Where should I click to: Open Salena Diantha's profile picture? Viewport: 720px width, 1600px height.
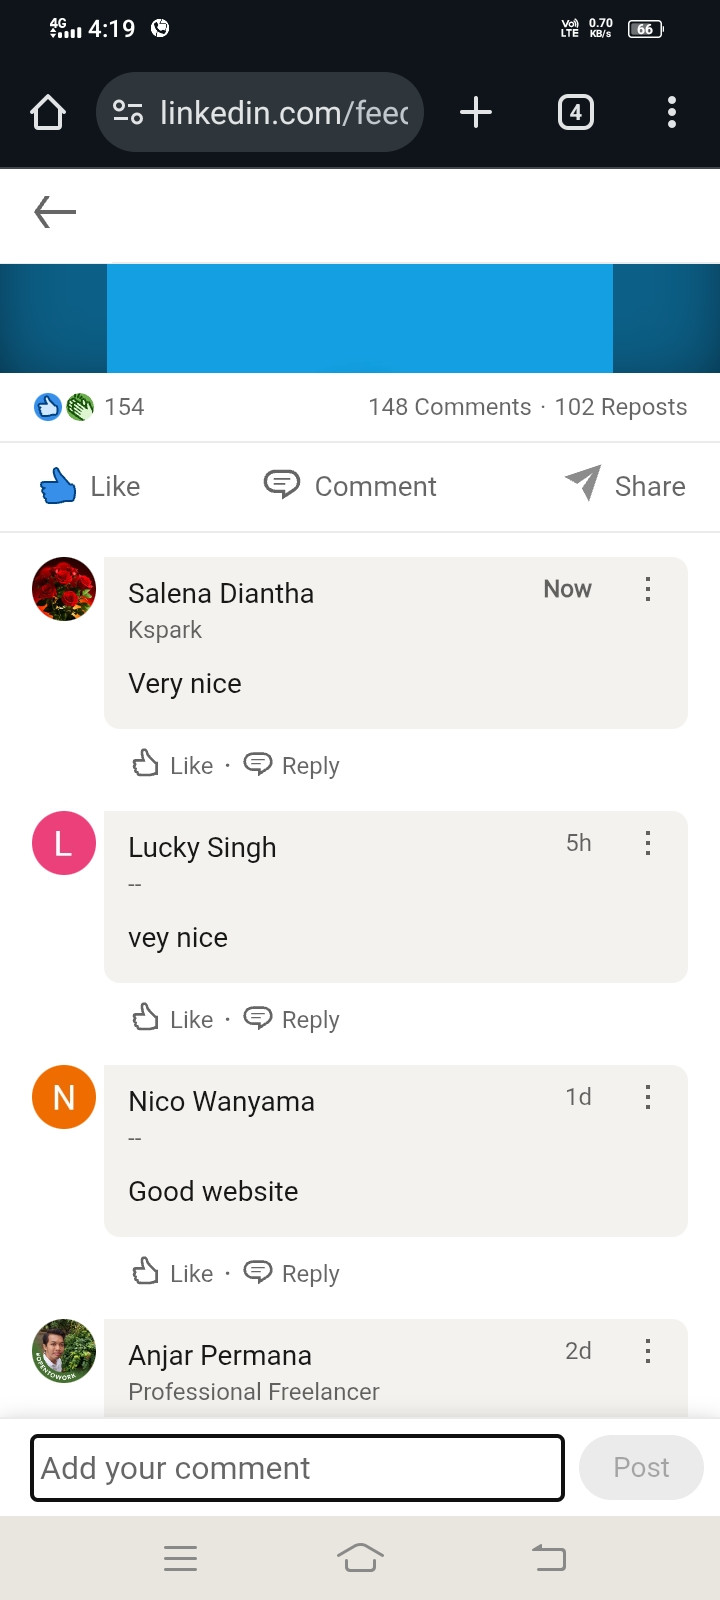[x=64, y=589]
